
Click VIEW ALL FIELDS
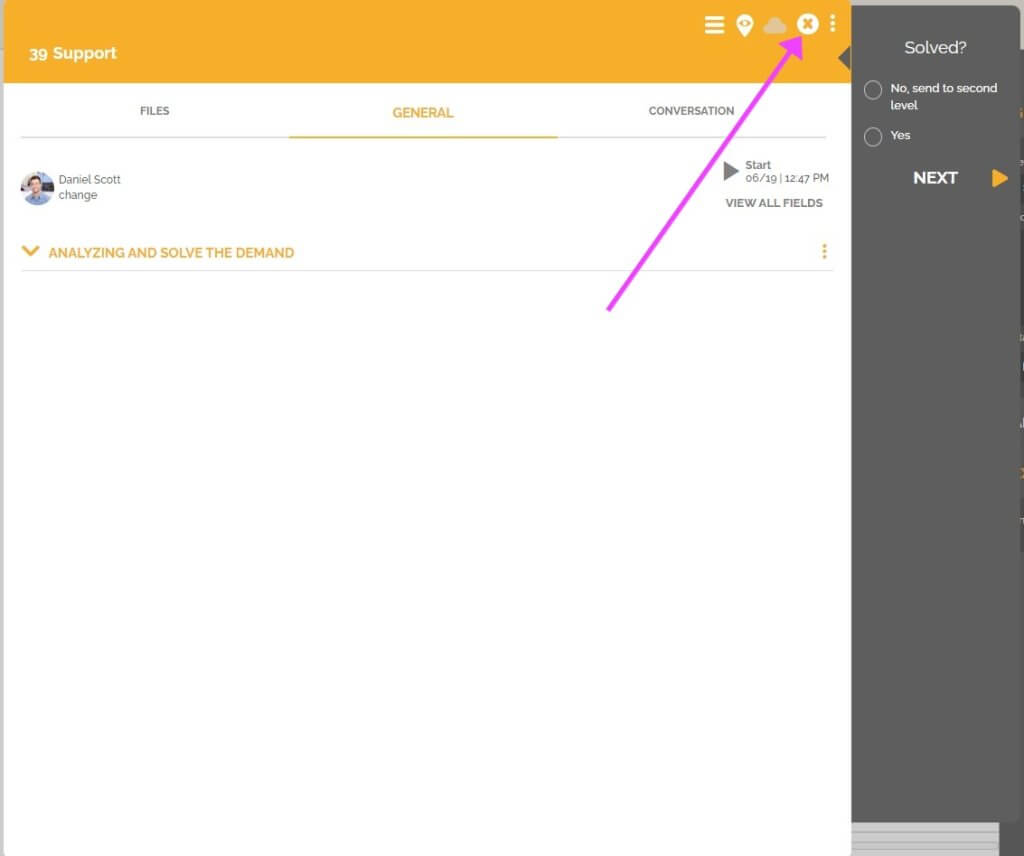(x=774, y=202)
